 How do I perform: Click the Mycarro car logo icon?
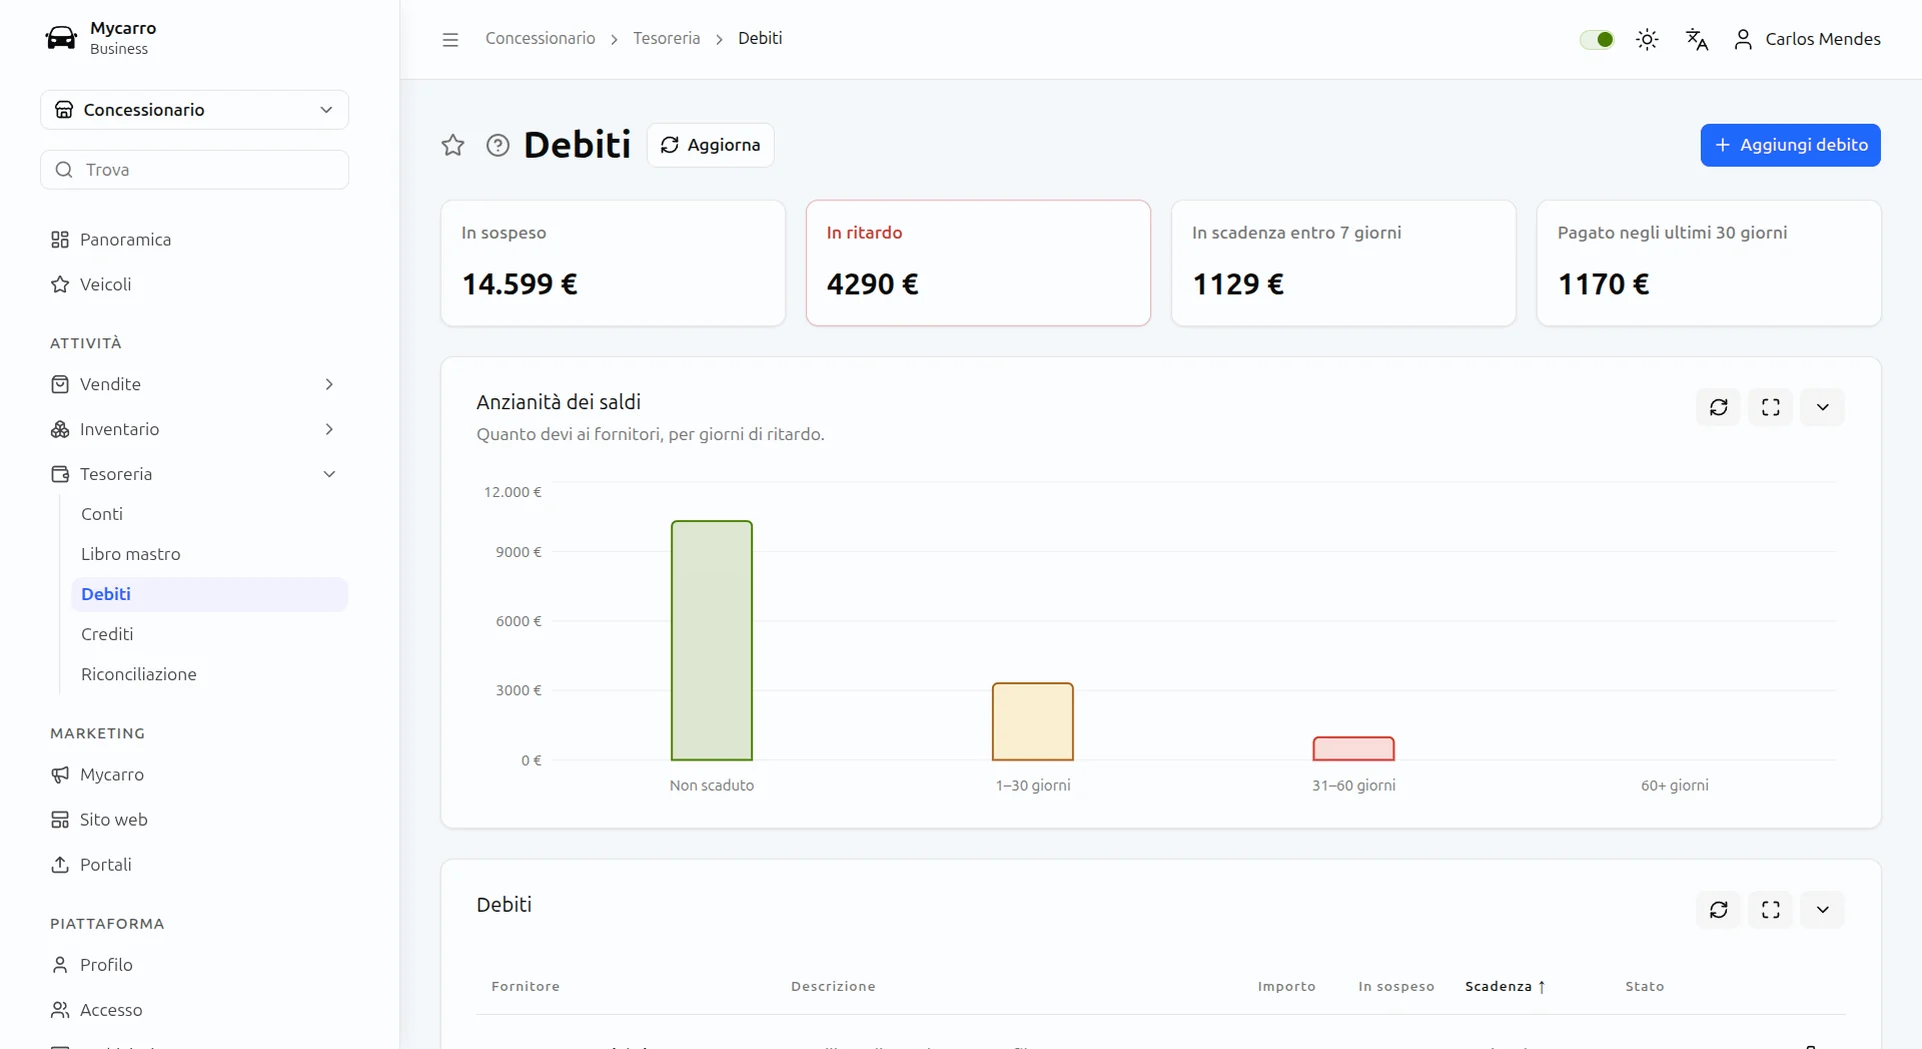(x=61, y=38)
